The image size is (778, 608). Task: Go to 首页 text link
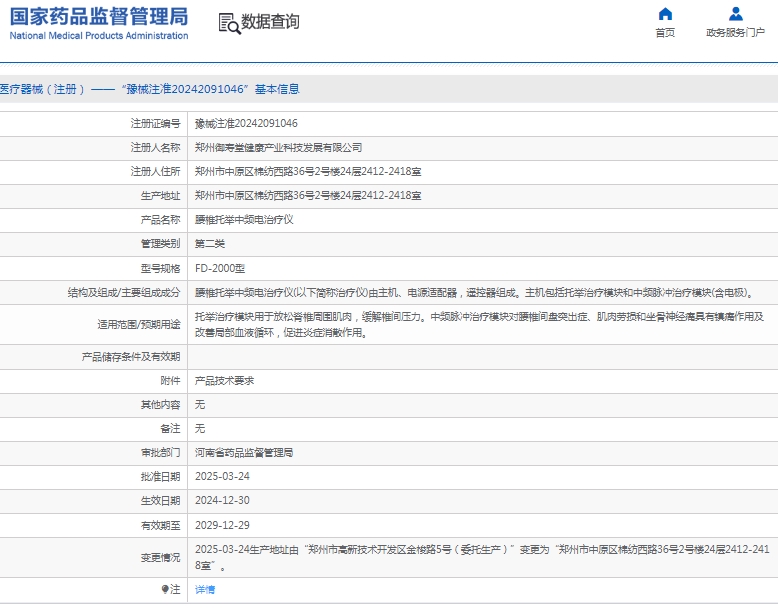tap(665, 33)
